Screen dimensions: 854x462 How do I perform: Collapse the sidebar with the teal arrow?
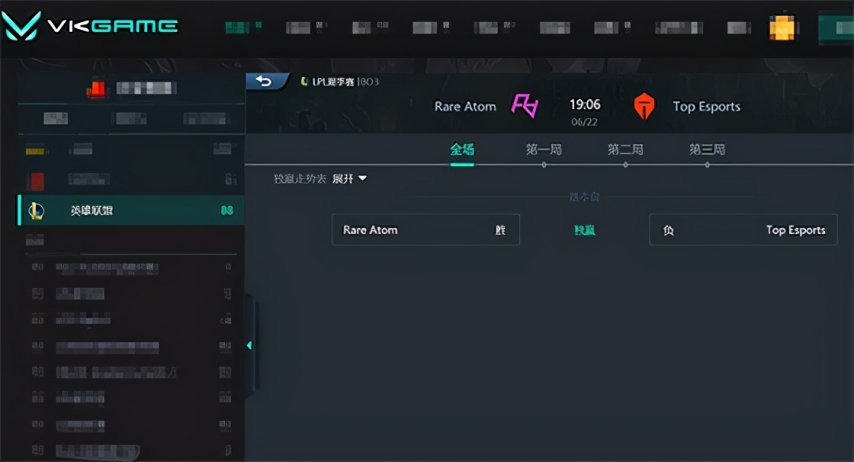249,345
